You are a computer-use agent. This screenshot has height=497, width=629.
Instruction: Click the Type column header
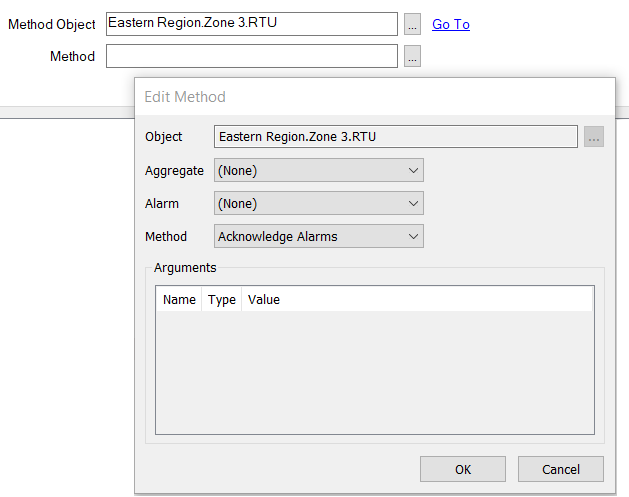(221, 299)
